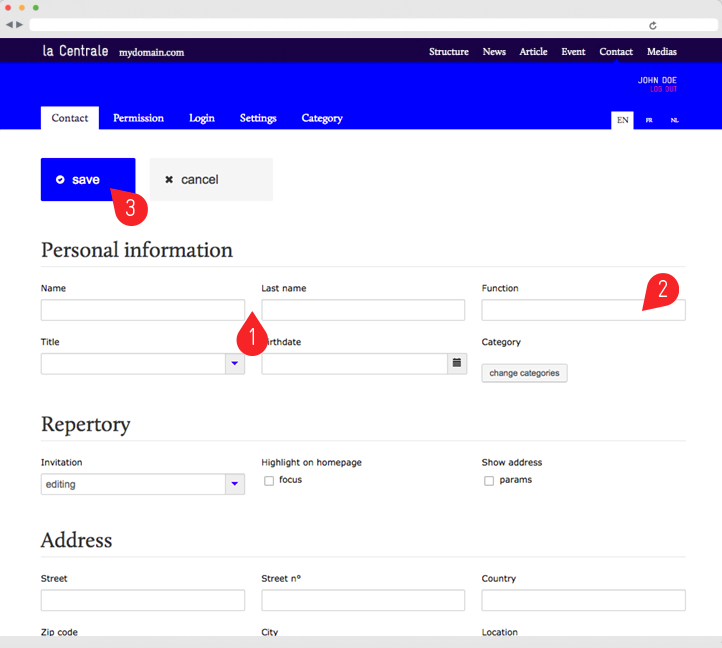
Task: Open the Birthdate calendar picker icon
Action: tap(457, 363)
